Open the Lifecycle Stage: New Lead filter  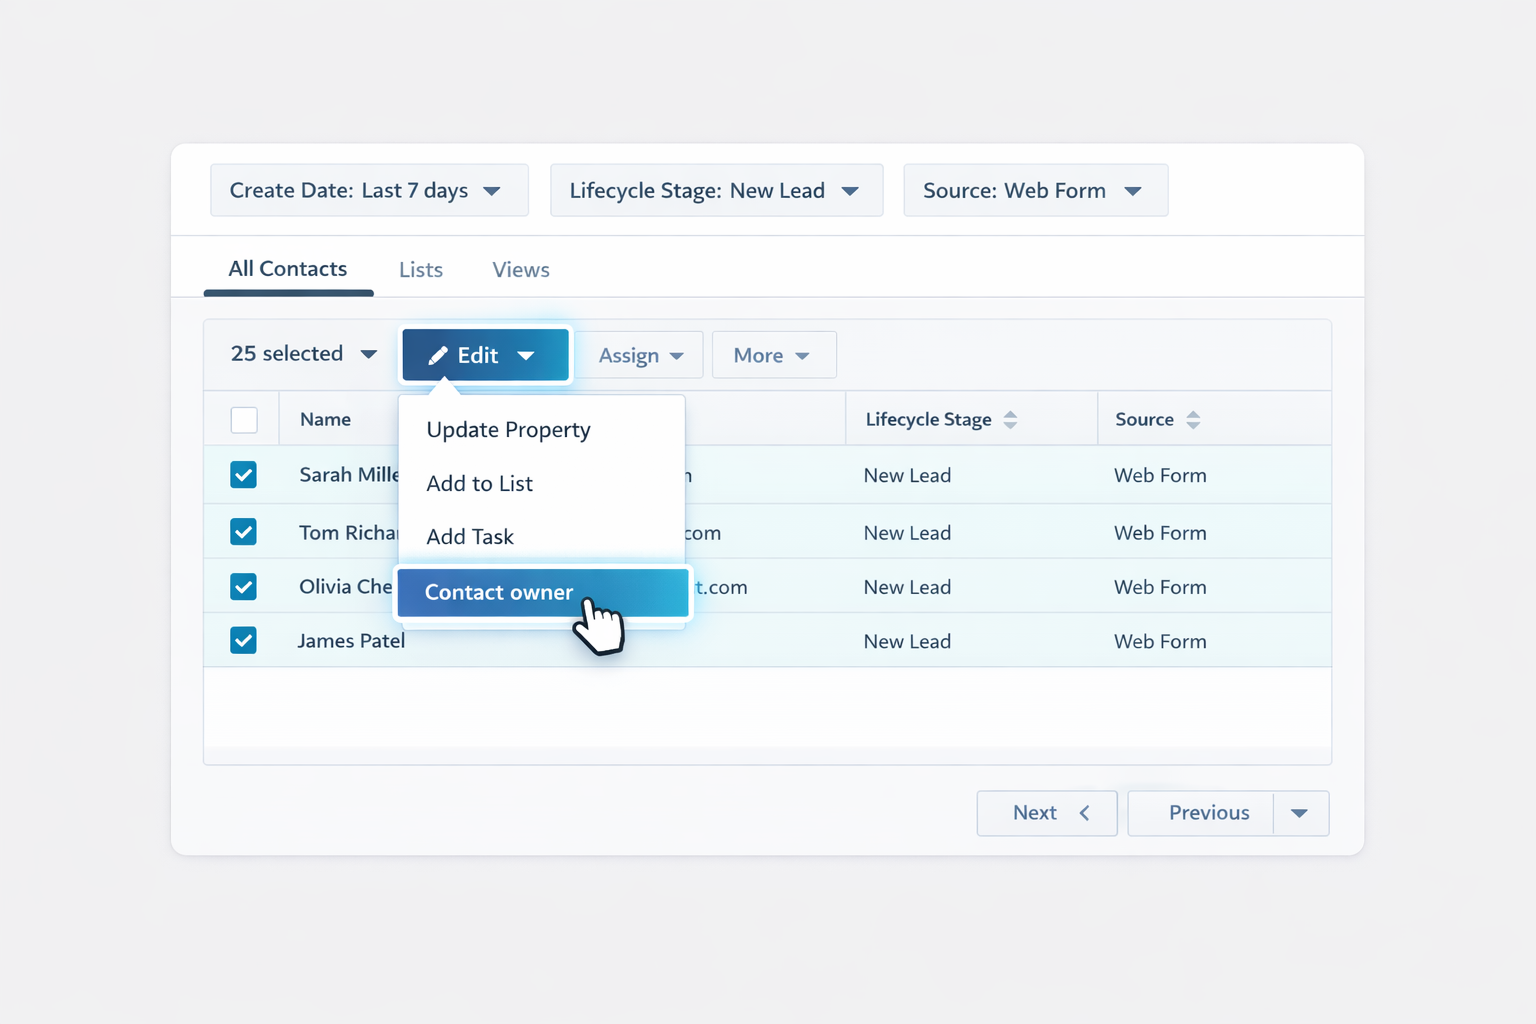click(x=716, y=190)
